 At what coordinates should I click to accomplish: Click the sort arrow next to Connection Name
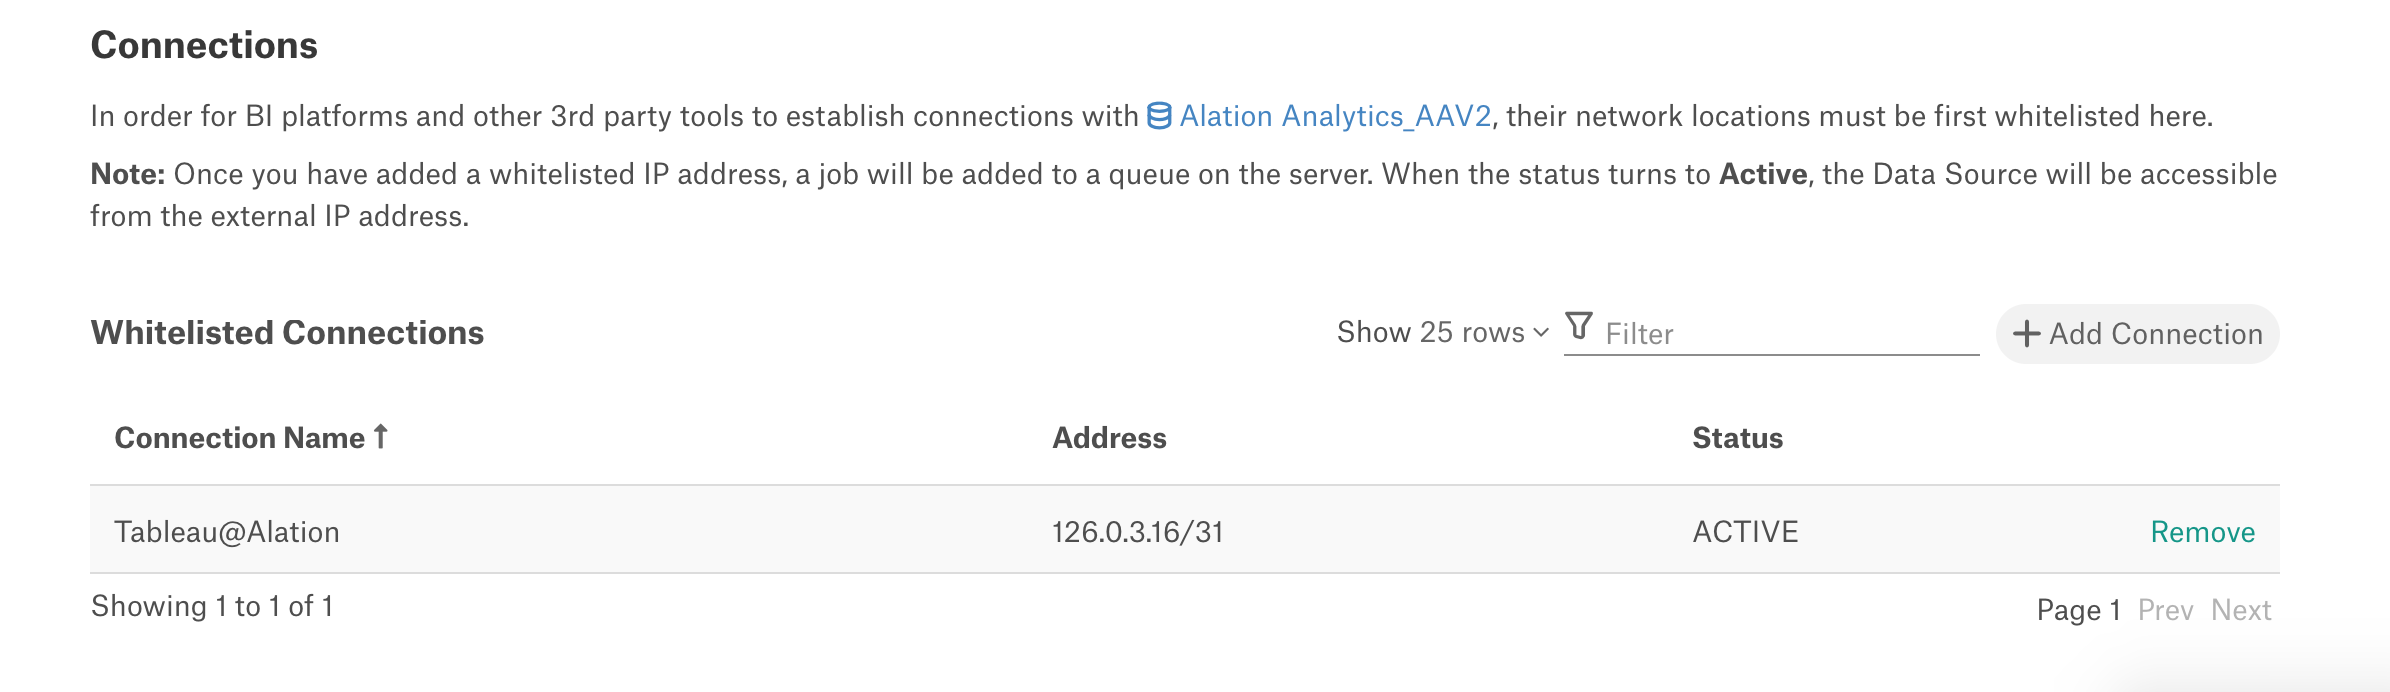click(x=381, y=436)
